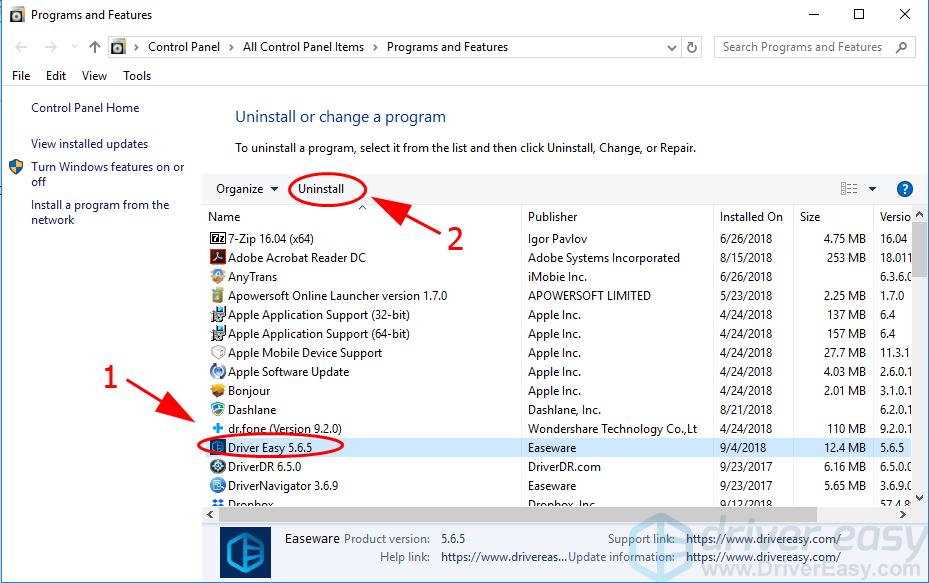Click the Dashlane shield icon
Screen dimensions: 929x583
point(218,410)
